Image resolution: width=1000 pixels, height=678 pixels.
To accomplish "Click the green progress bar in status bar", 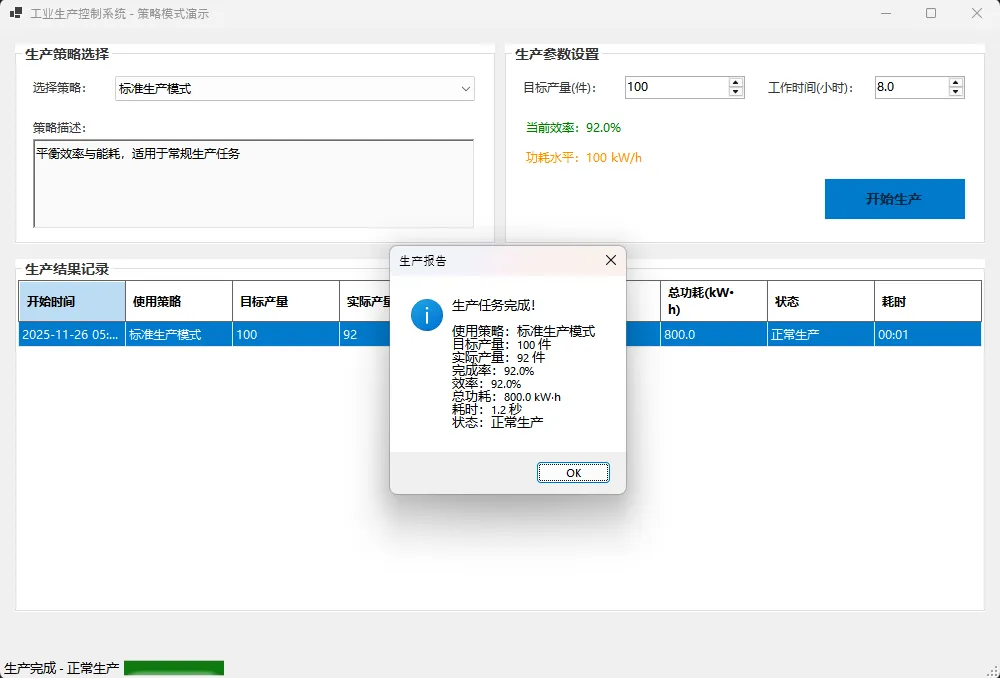I will point(174,668).
